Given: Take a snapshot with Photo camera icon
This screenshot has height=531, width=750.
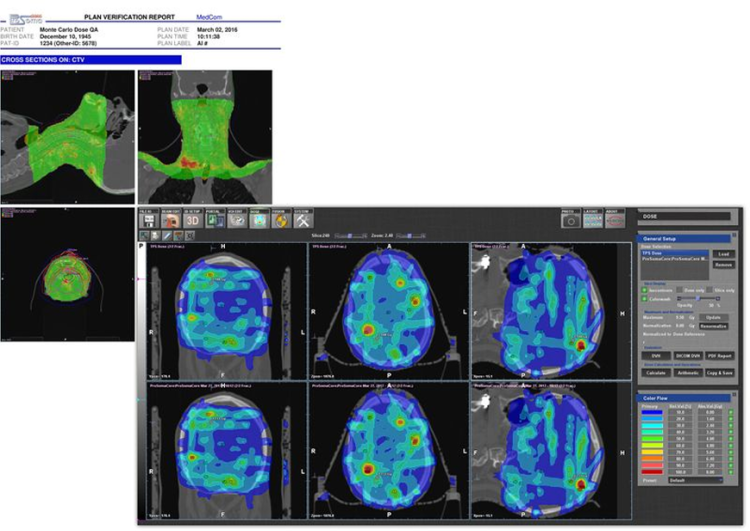Looking at the screenshot, I should [571, 221].
